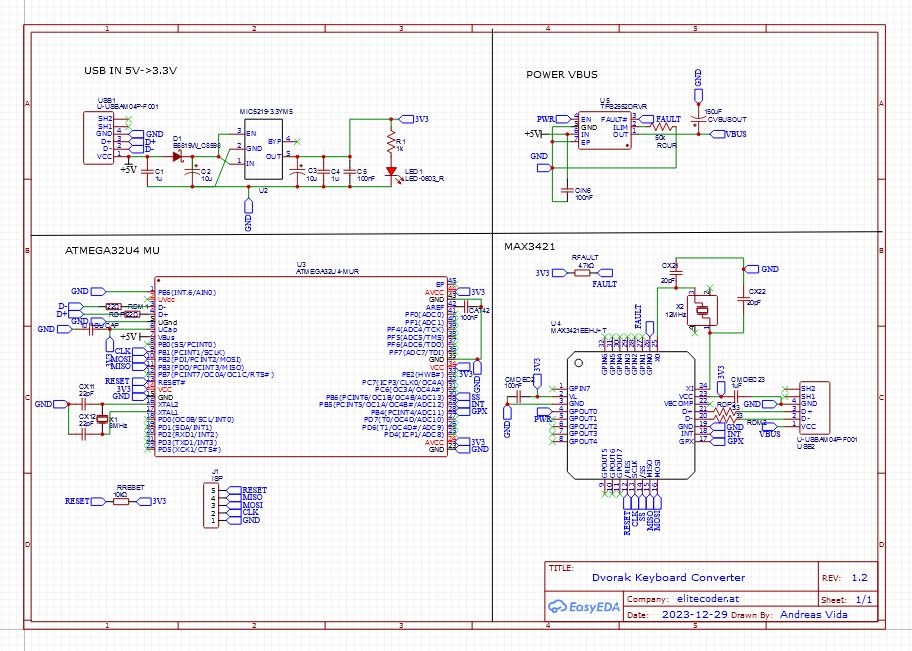
Task: Select the CX11 22pF capacitor
Action: 83,404
